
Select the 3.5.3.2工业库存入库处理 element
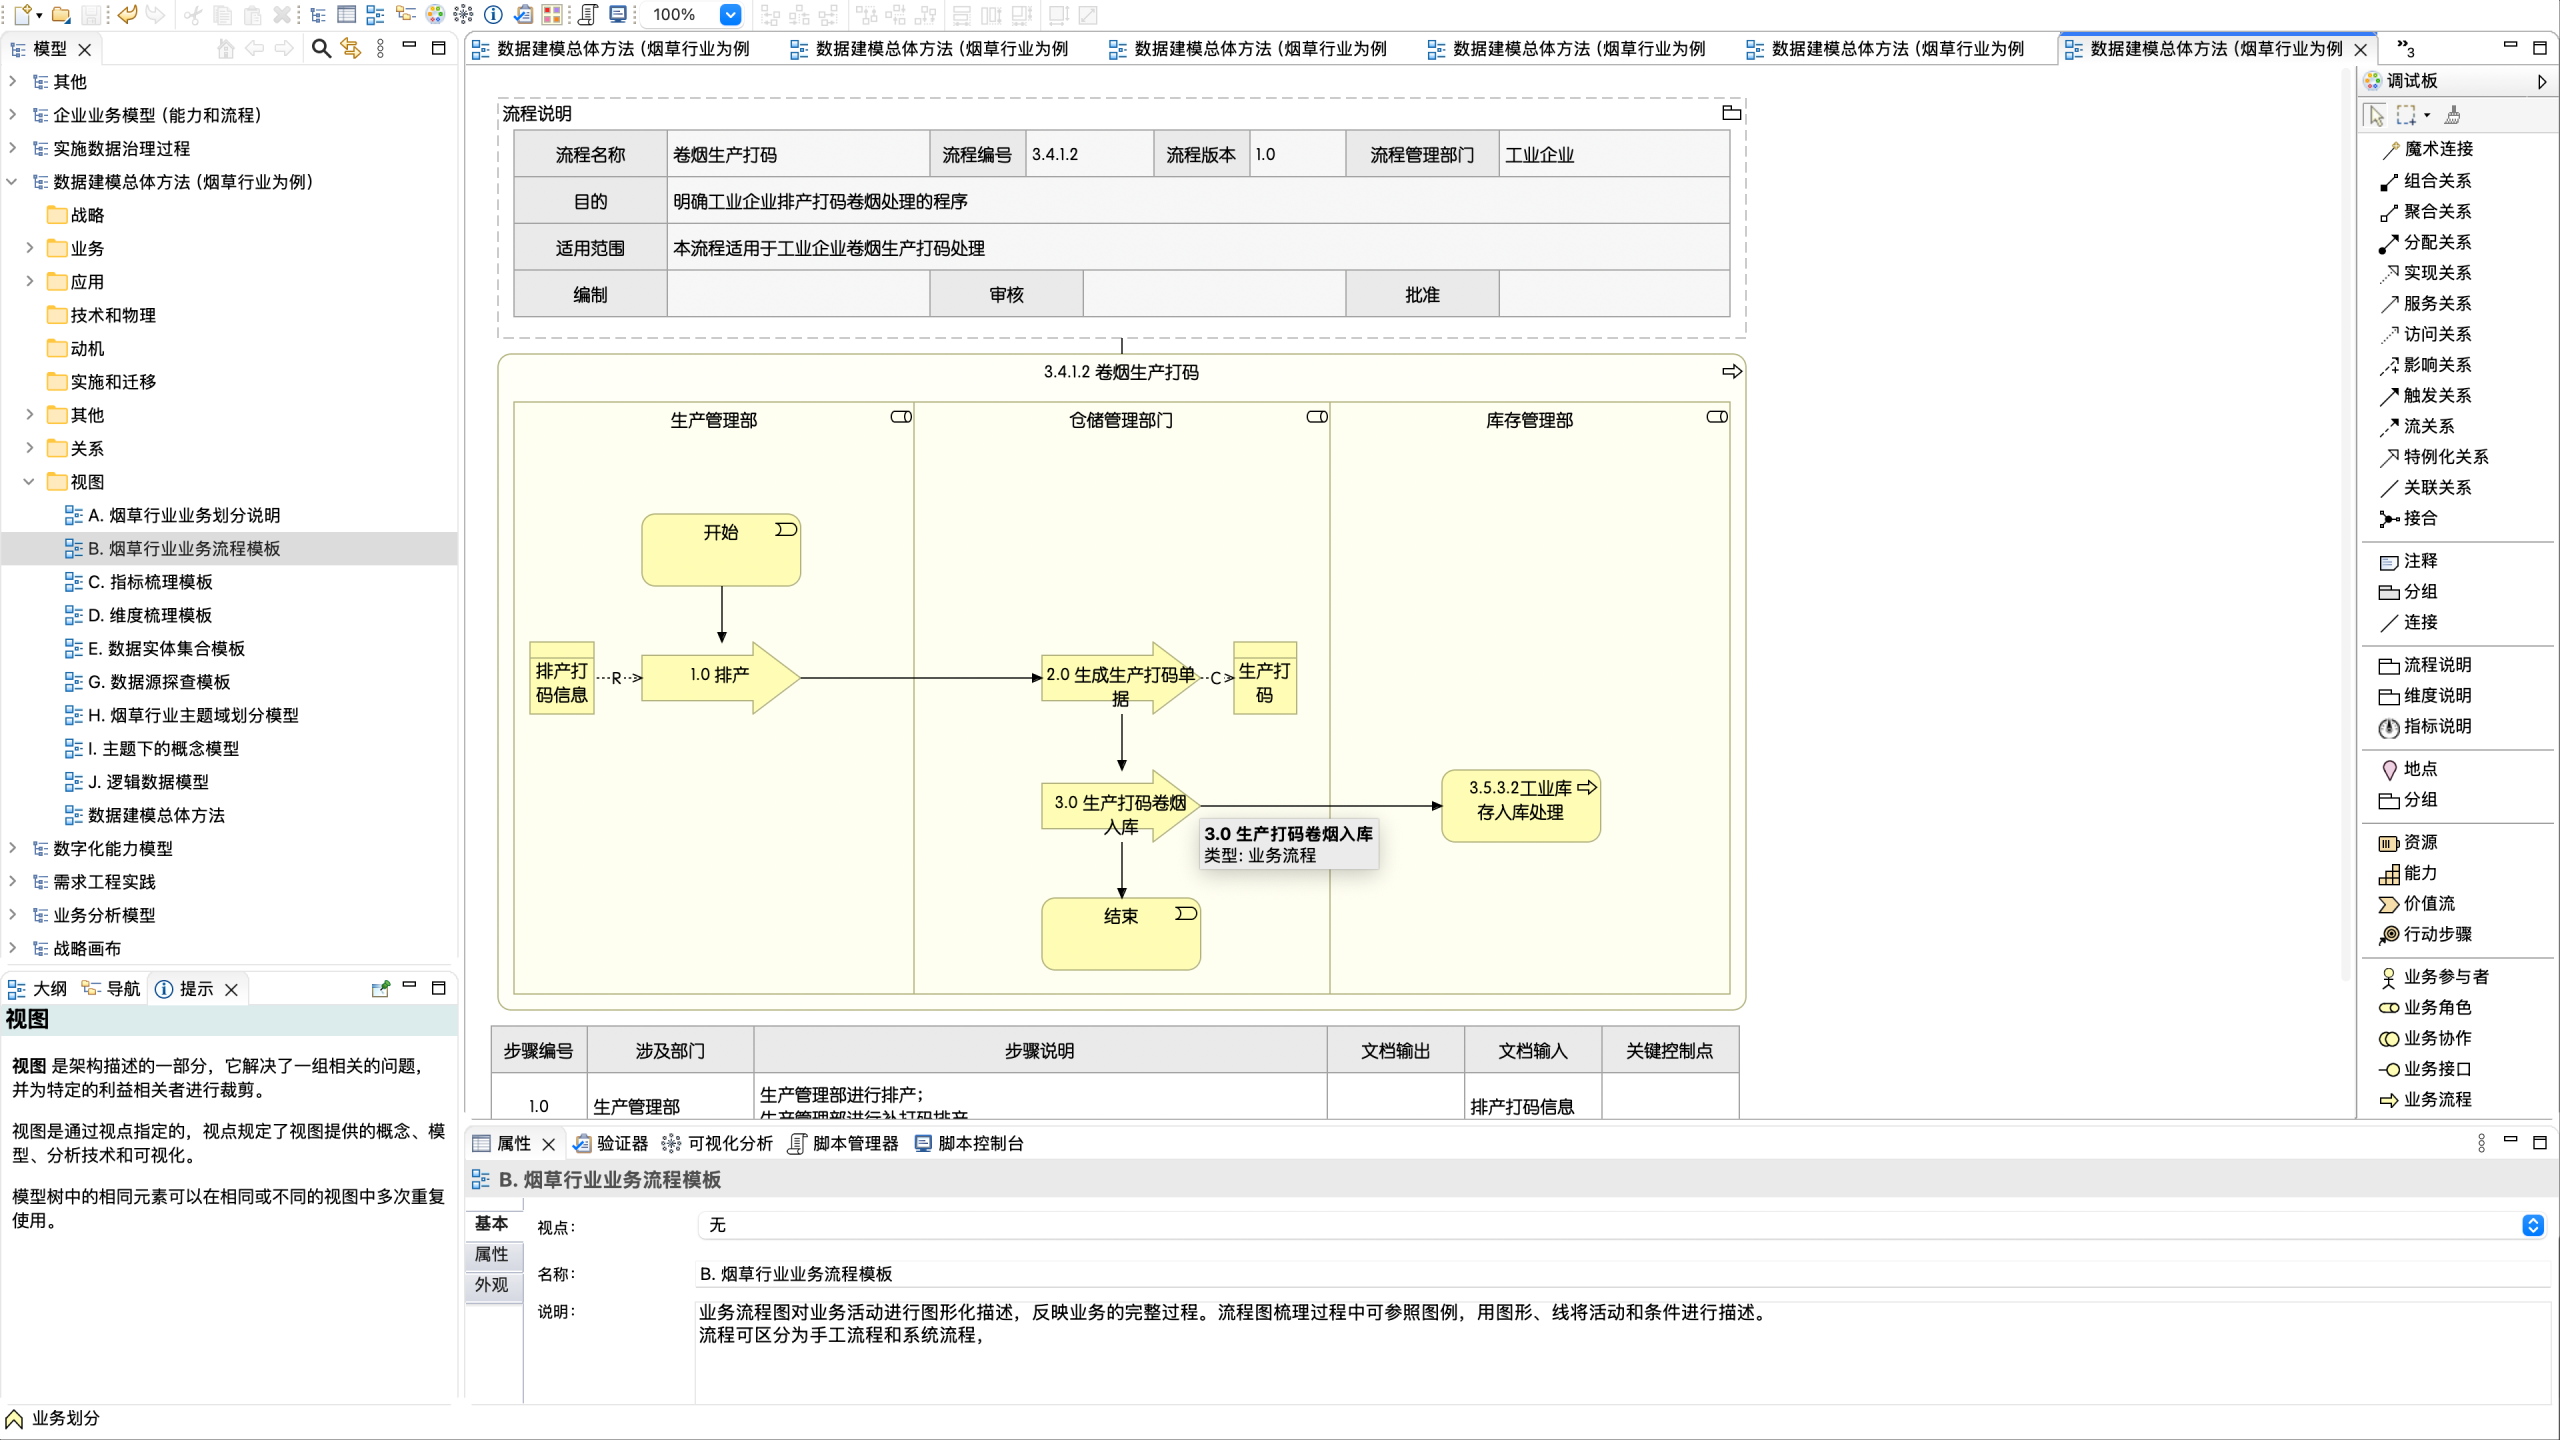pos(1521,805)
